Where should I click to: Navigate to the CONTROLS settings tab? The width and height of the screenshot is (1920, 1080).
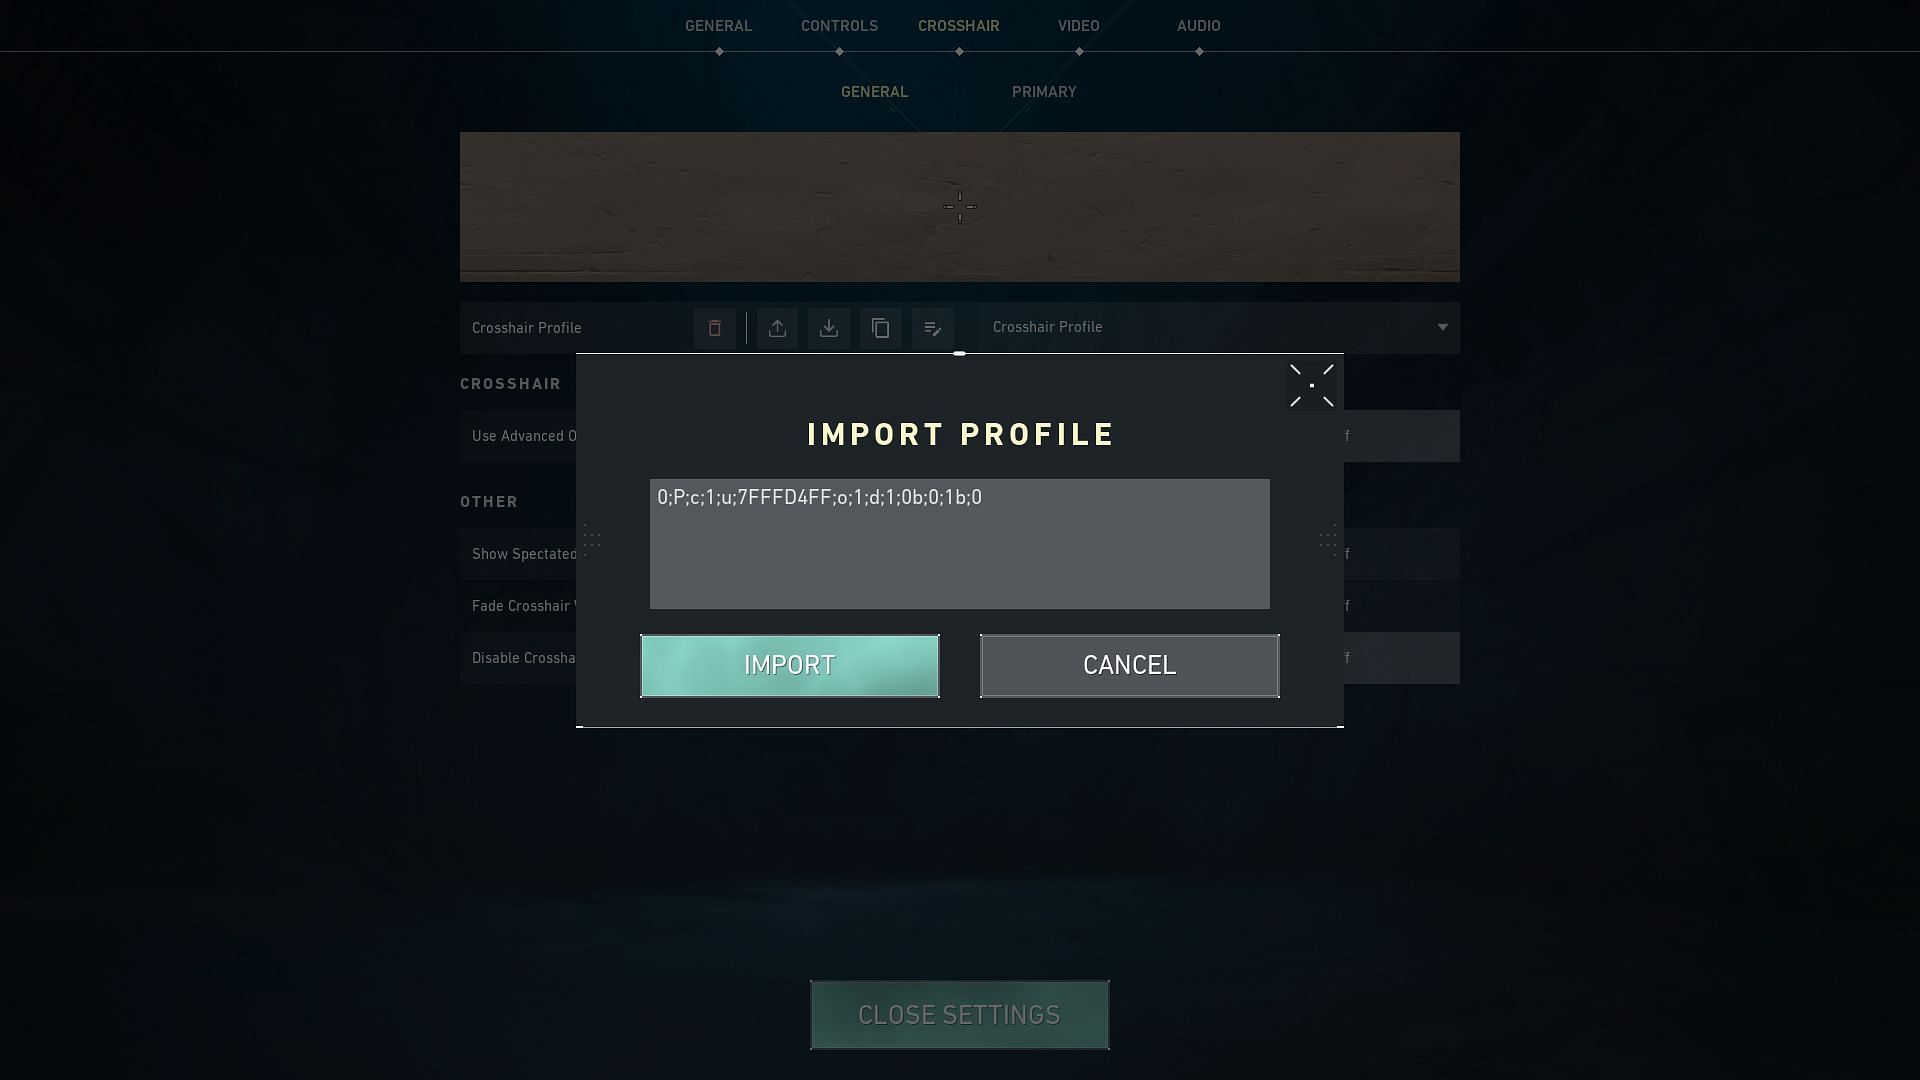point(839,25)
